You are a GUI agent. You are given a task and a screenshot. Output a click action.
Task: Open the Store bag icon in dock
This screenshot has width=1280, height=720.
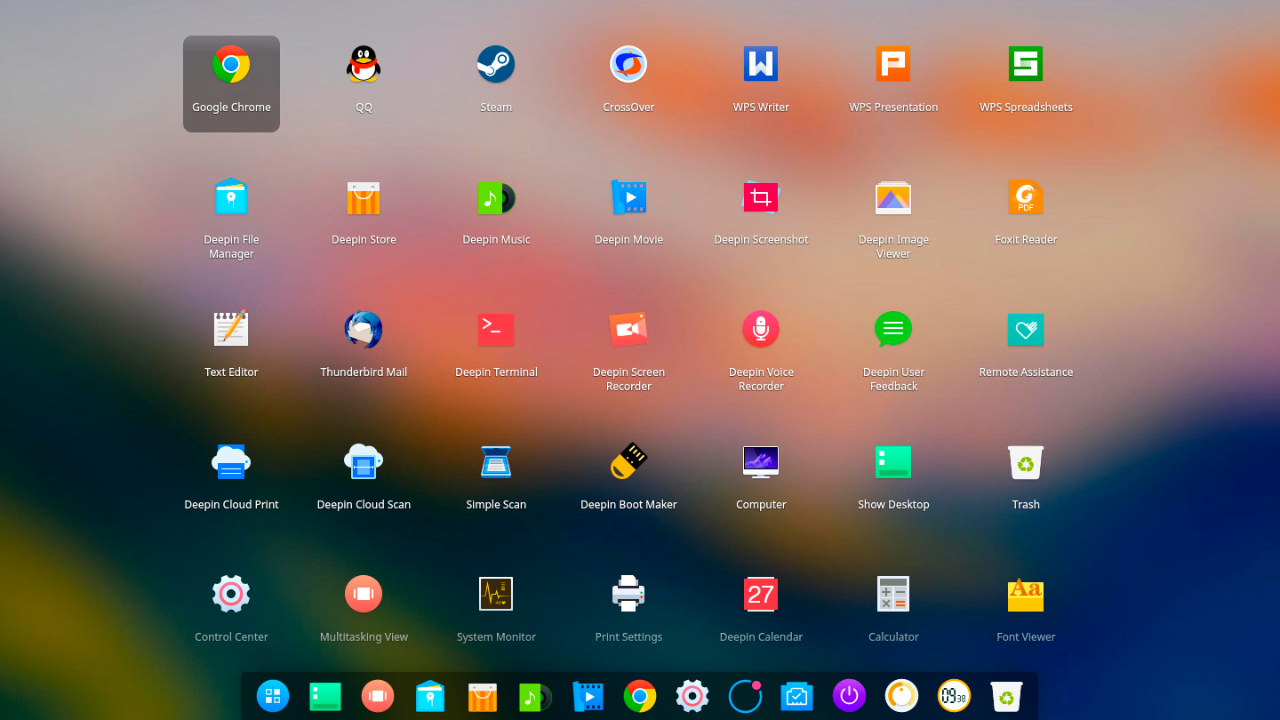(x=482, y=696)
